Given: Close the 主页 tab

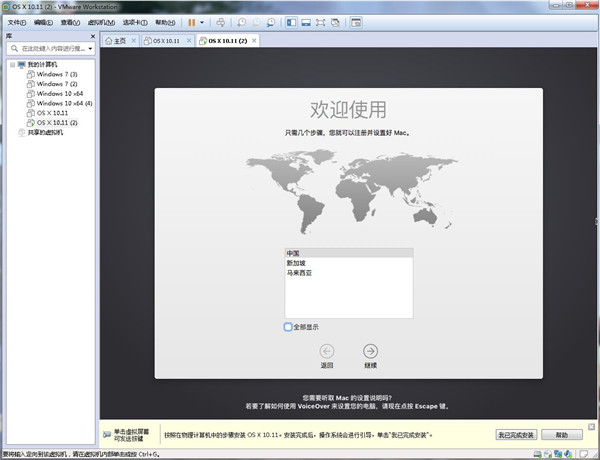Looking at the screenshot, I should point(134,41).
